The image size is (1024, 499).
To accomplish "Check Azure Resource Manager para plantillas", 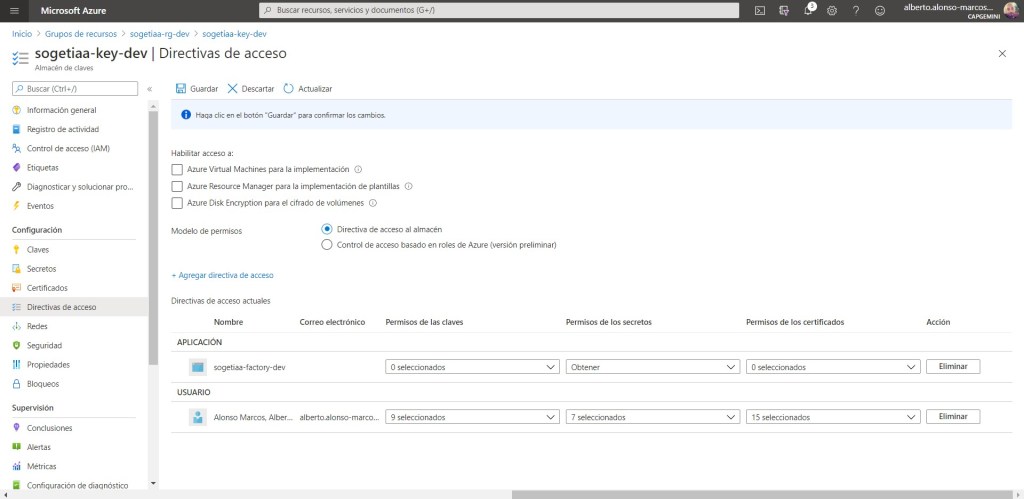I will pos(178,186).
